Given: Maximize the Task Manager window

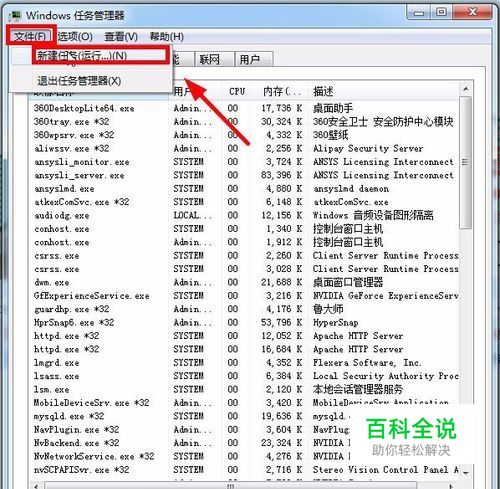Looking at the screenshot, I should click(442, 12).
